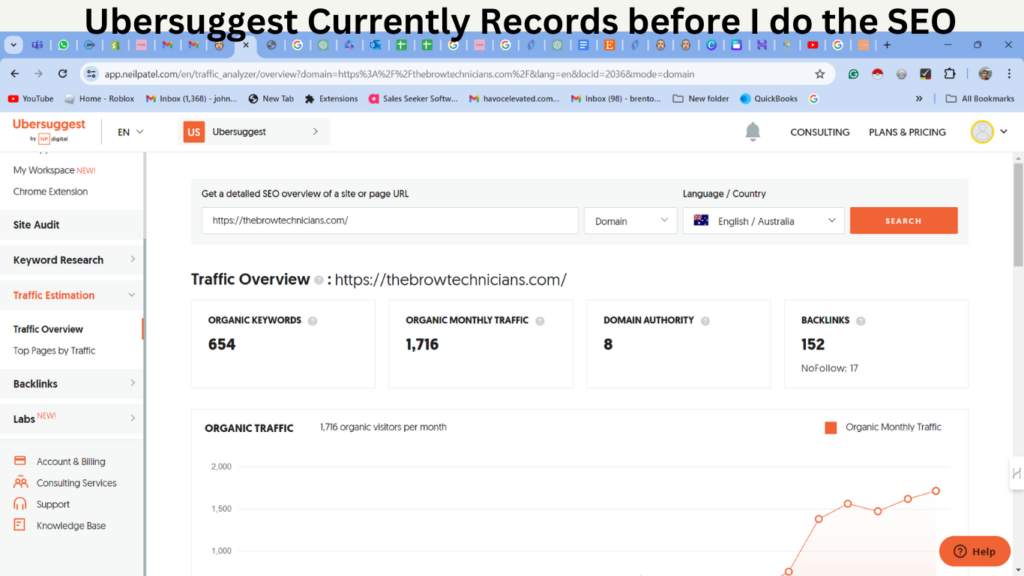Open the tab search dropdown
The image size is (1024, 576).
point(13,45)
